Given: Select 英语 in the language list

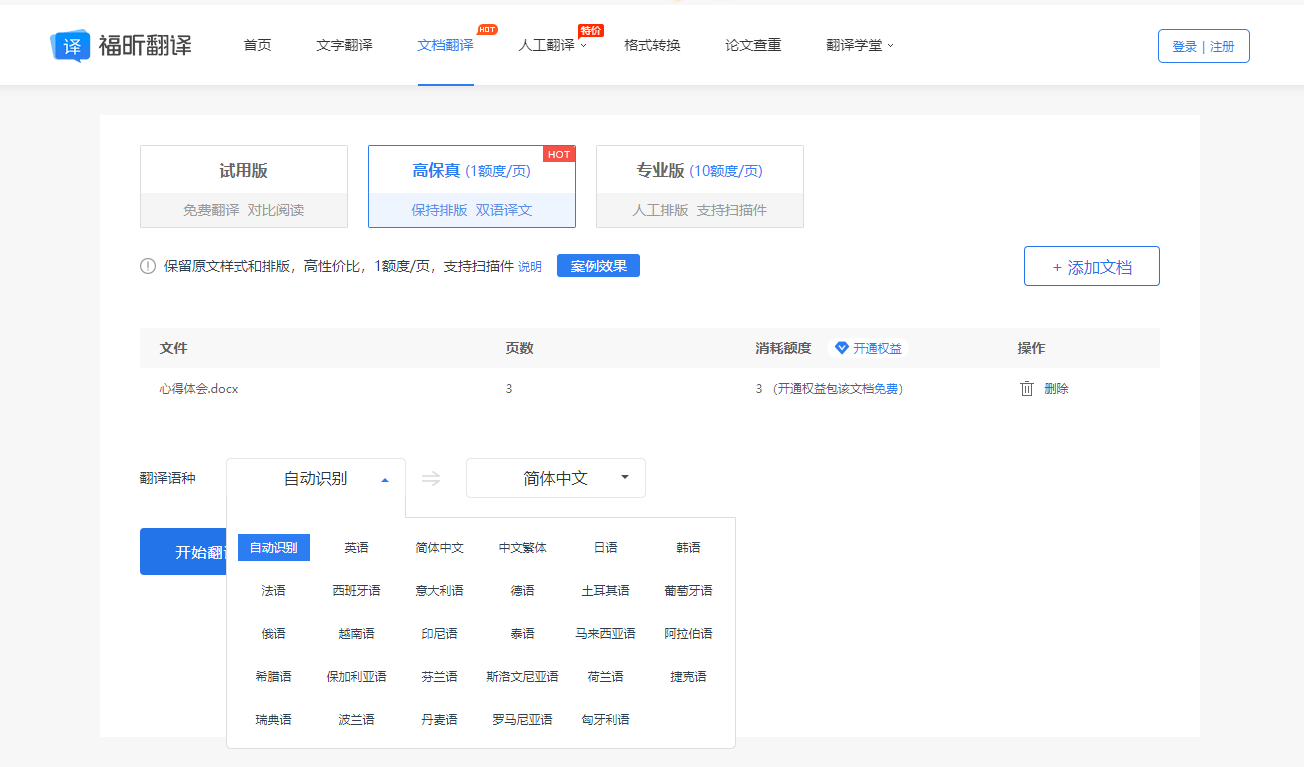Looking at the screenshot, I should click(x=357, y=548).
